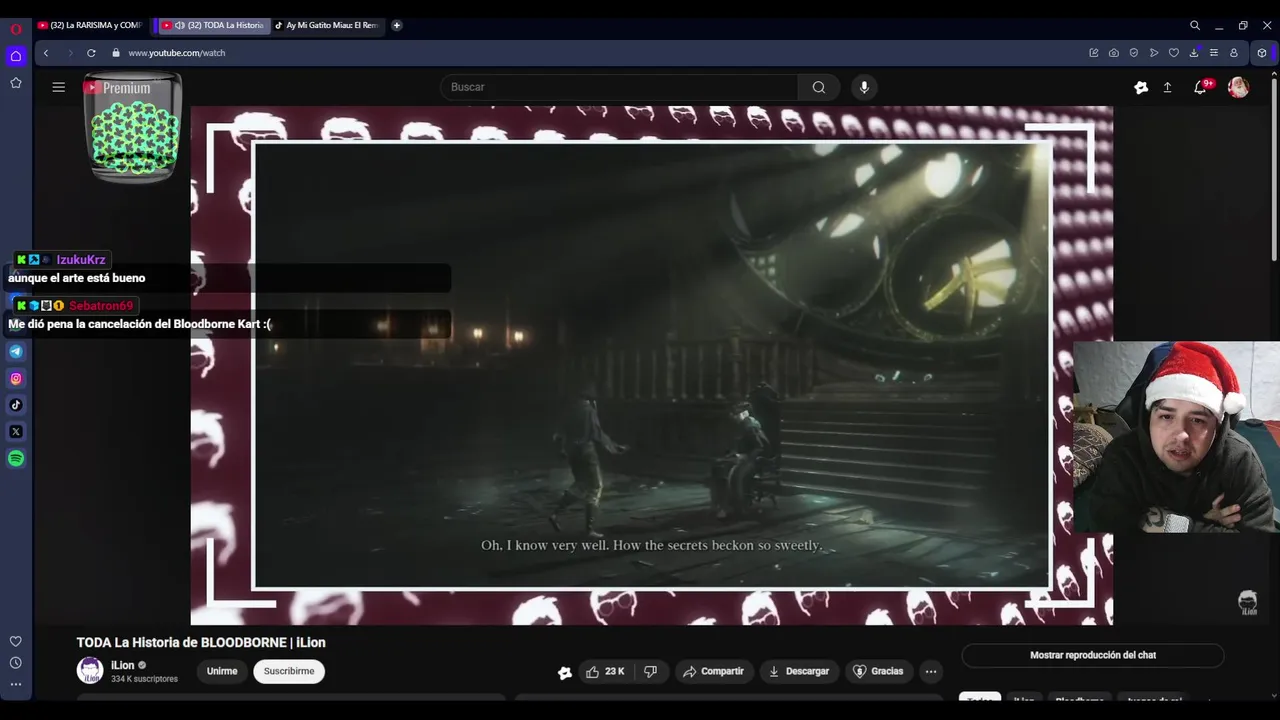The height and width of the screenshot is (720, 1280).
Task: Search tabs with the magnifier icon
Action: tap(1195, 25)
